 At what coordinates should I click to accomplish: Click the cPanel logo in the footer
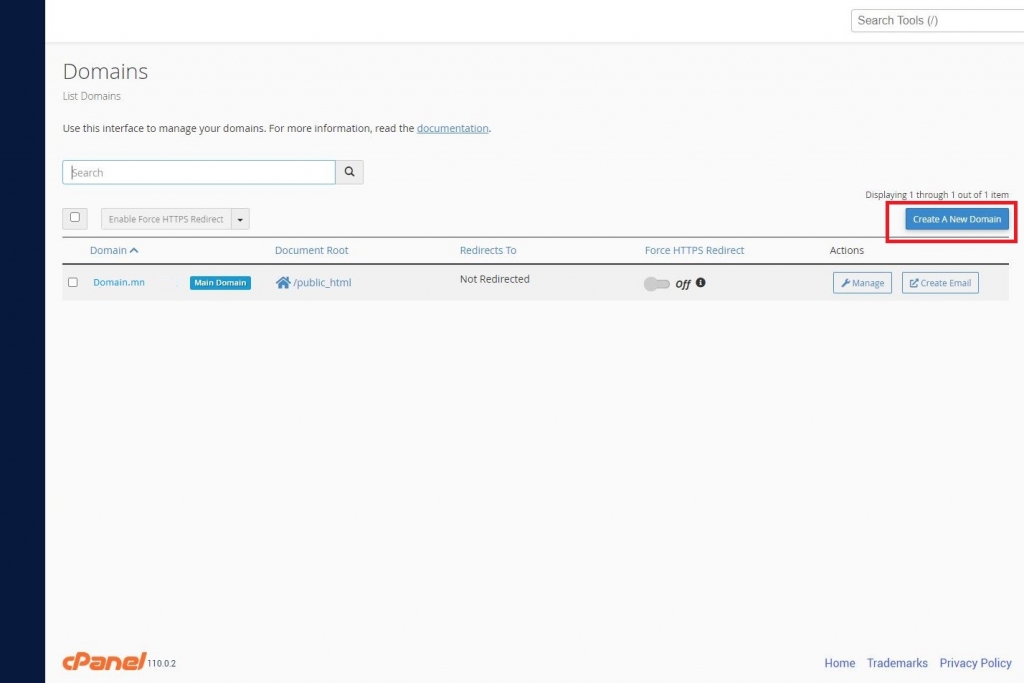pos(104,661)
